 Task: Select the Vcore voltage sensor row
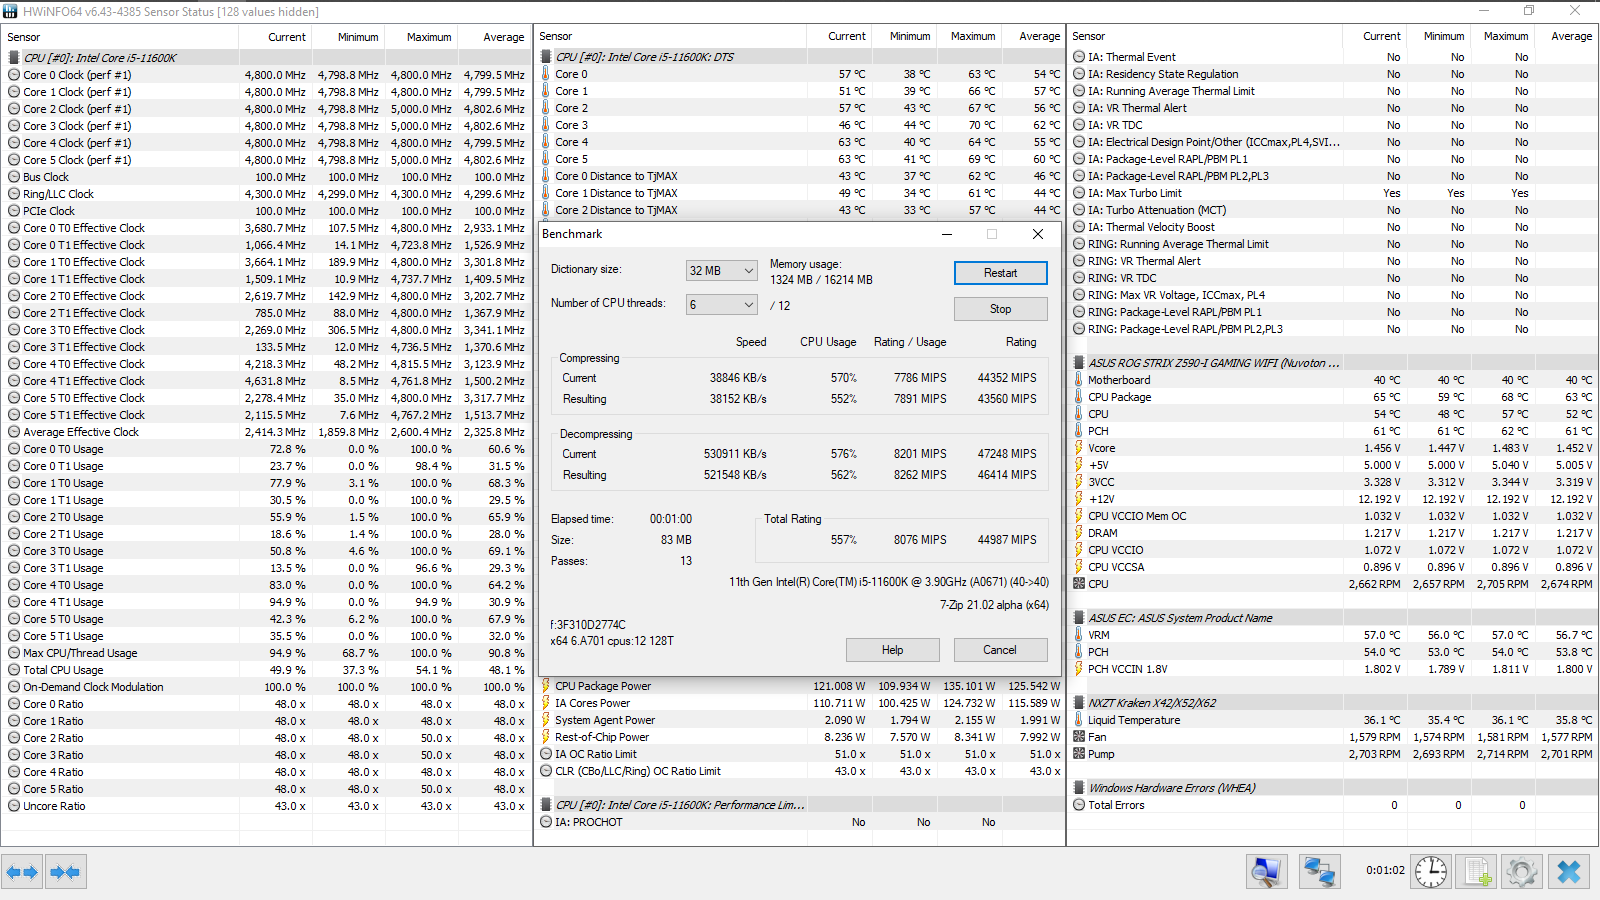(x=1102, y=448)
